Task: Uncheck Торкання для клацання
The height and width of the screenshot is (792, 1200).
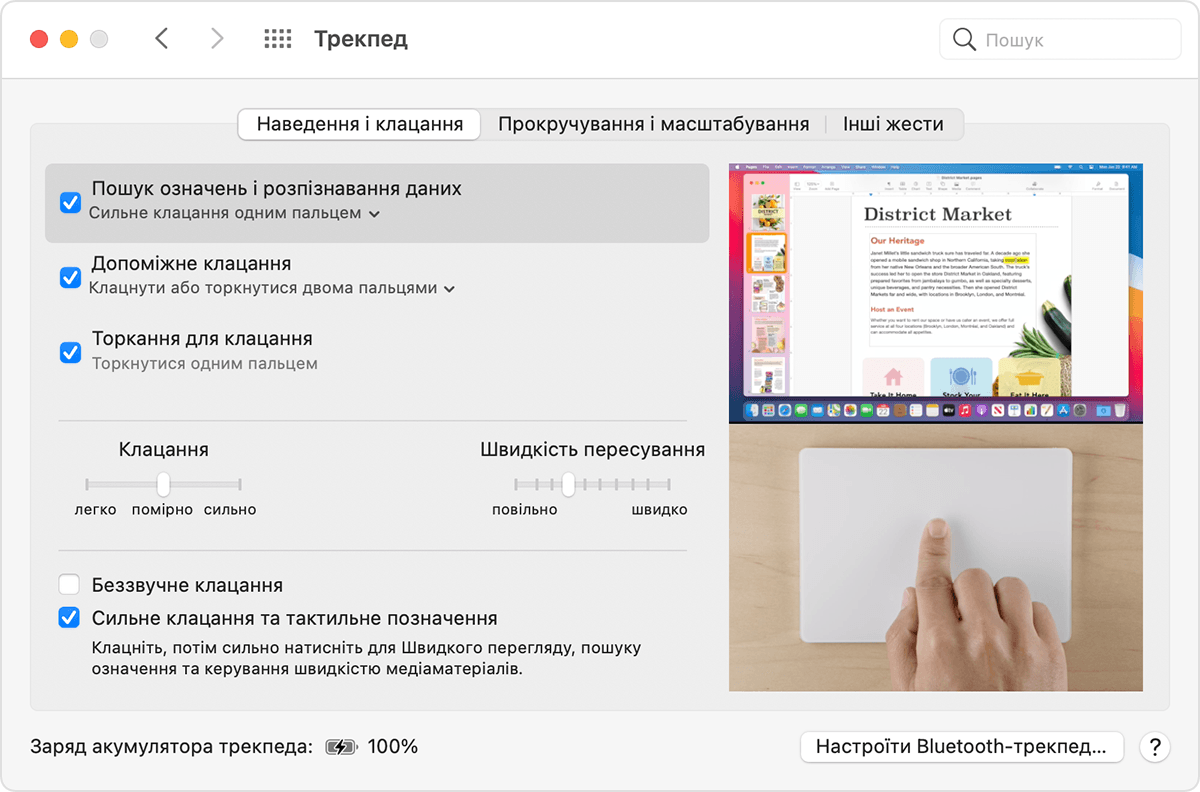Action: click(x=69, y=352)
